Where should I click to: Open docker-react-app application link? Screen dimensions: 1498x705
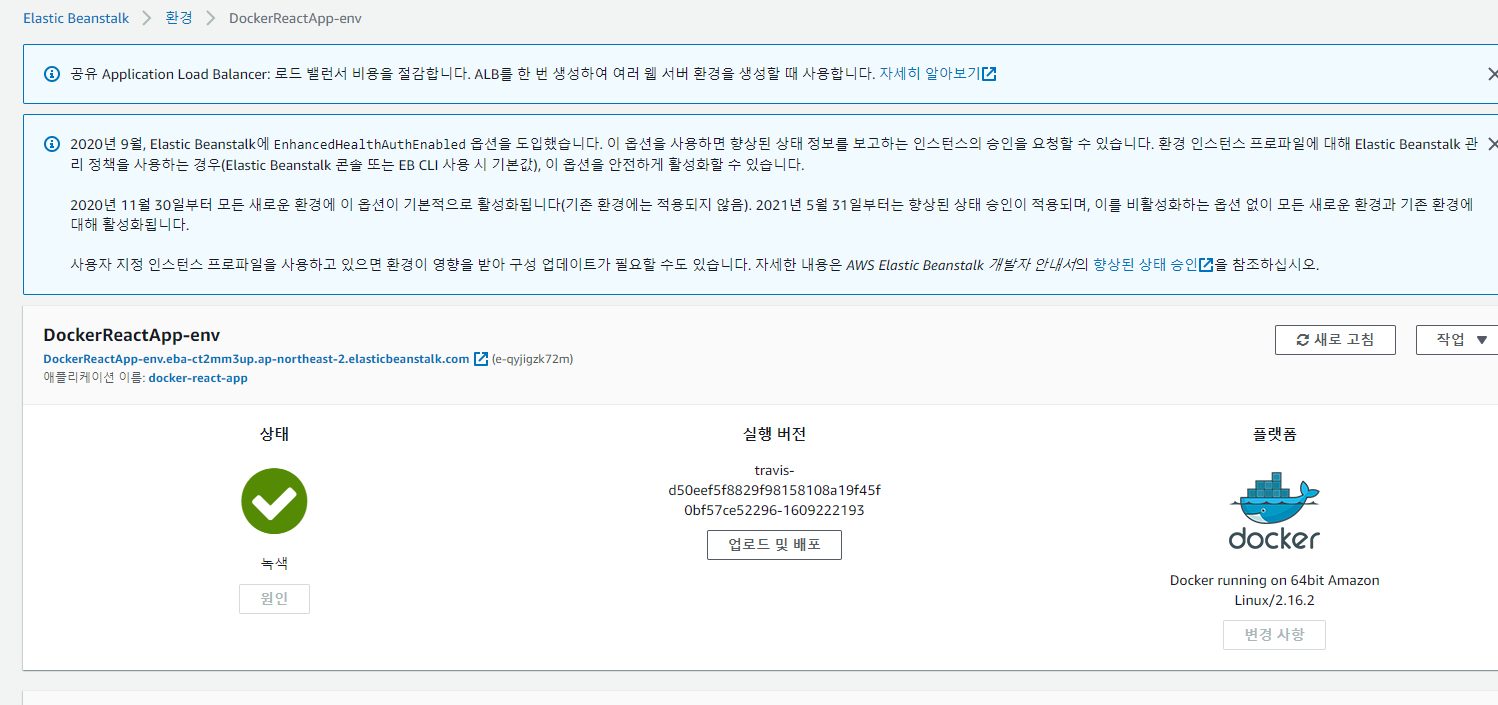(198, 378)
